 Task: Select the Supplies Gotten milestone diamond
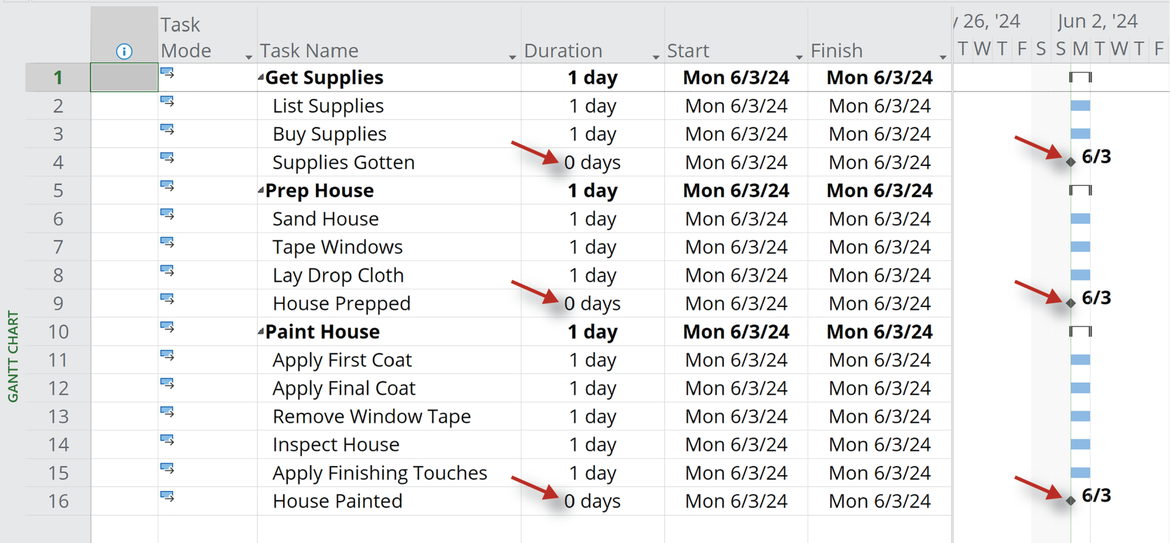pos(1071,161)
